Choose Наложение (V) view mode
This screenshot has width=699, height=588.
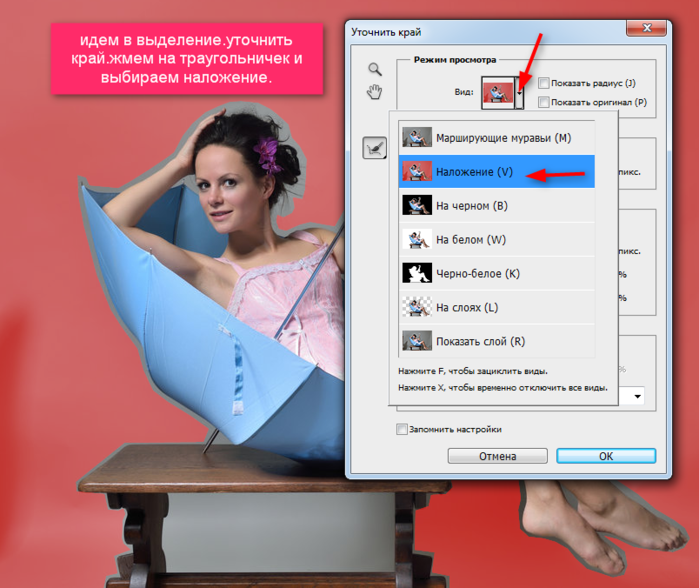click(x=497, y=172)
